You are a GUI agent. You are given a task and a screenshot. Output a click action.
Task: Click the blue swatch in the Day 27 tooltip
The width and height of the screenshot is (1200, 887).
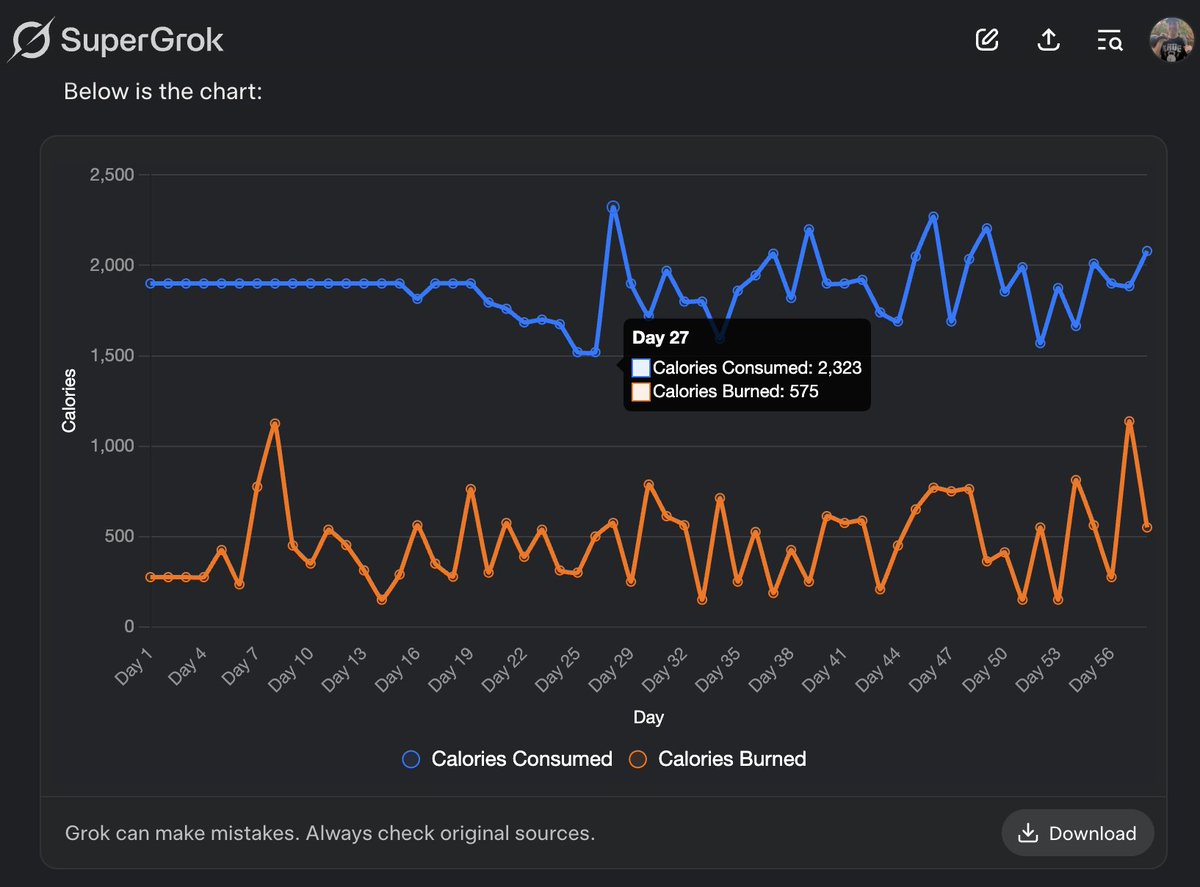(641, 367)
